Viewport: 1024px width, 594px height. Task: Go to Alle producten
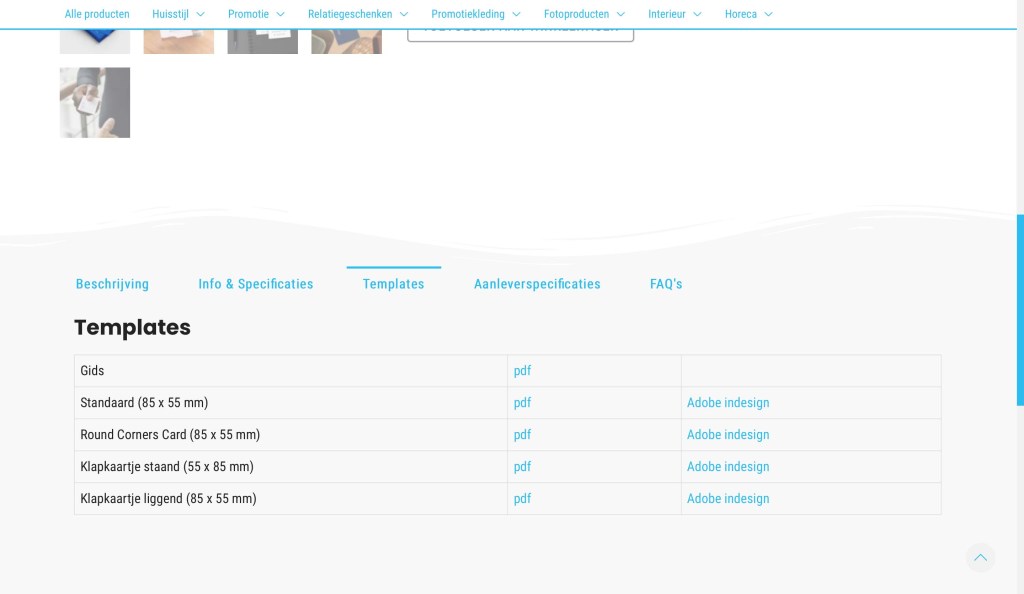(x=97, y=14)
